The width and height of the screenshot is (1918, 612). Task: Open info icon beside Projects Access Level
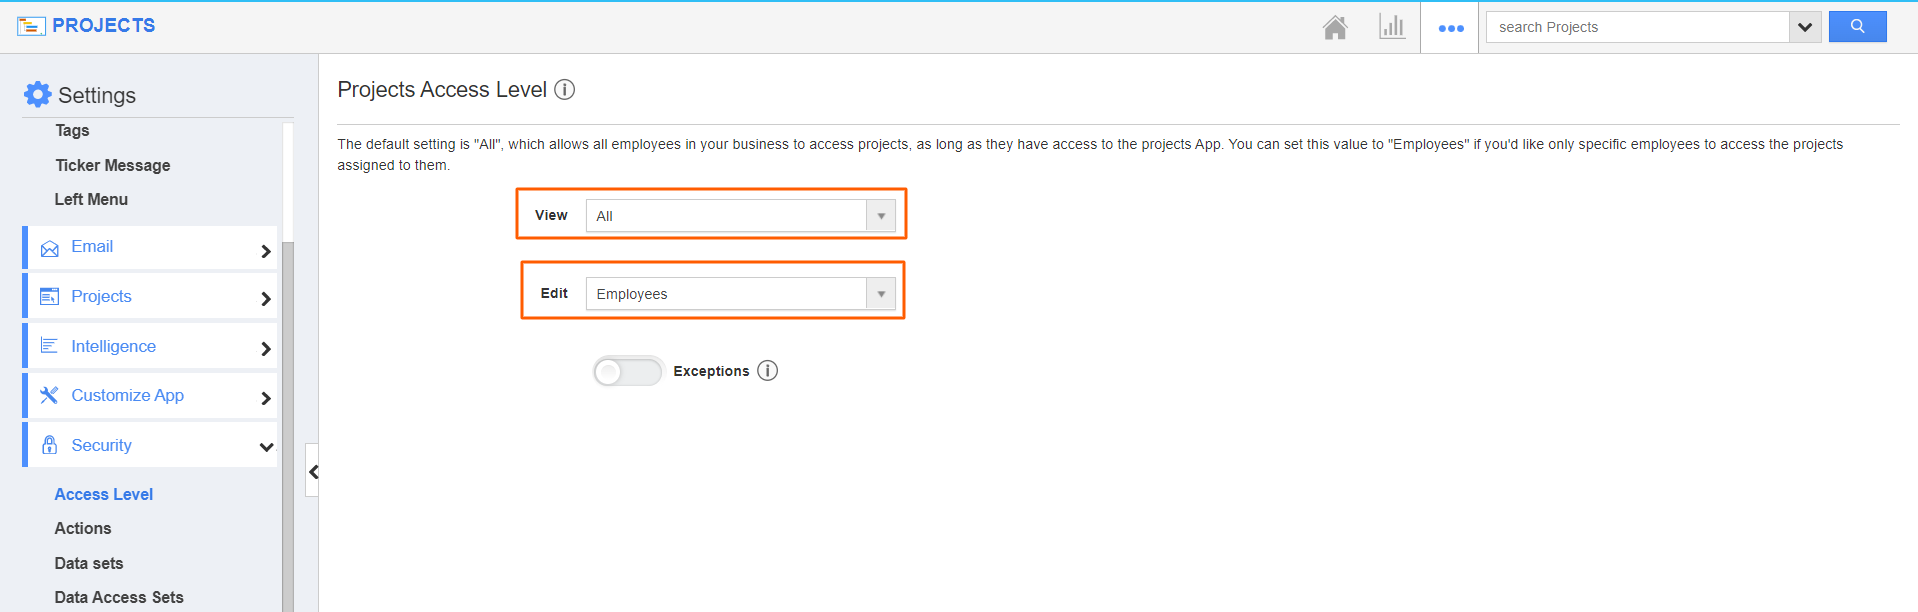(565, 90)
